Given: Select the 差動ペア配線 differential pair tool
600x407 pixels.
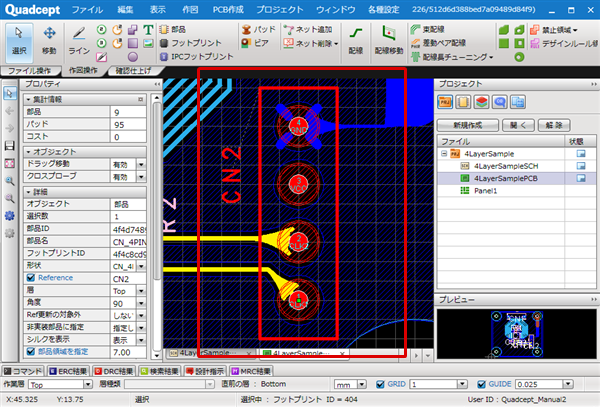Looking at the screenshot, I should pos(438,43).
